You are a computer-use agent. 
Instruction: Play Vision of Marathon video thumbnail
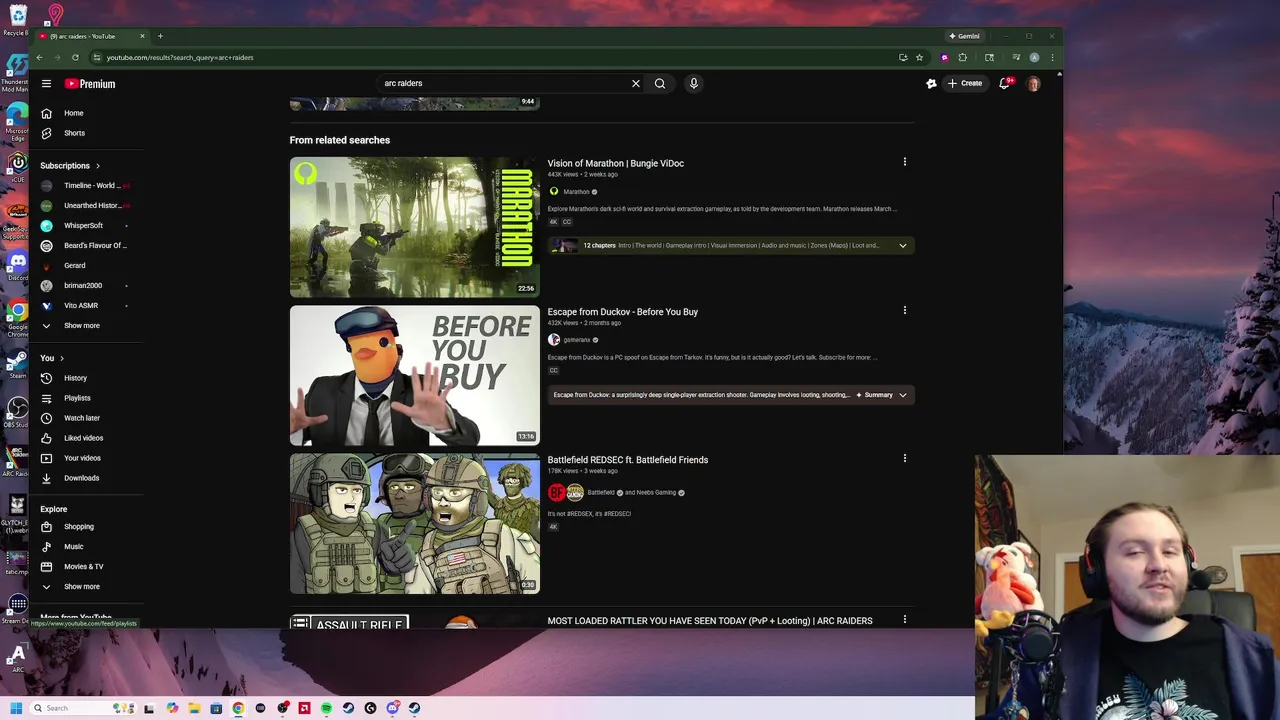(414, 227)
